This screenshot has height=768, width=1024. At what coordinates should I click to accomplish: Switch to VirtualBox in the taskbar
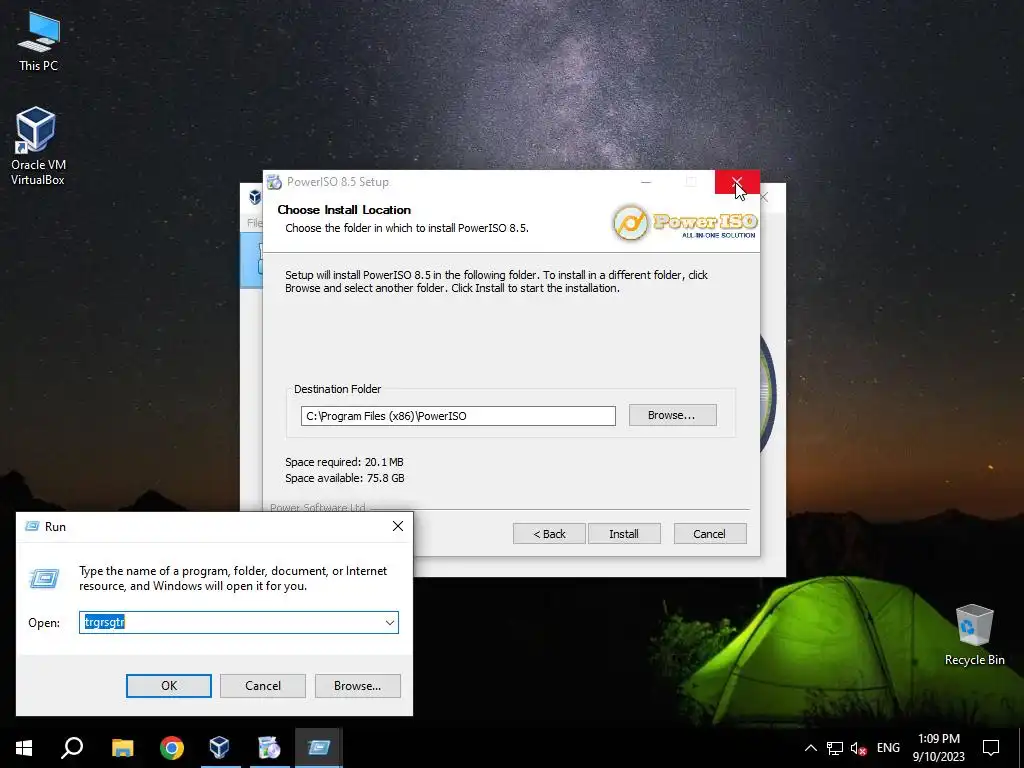coord(219,748)
